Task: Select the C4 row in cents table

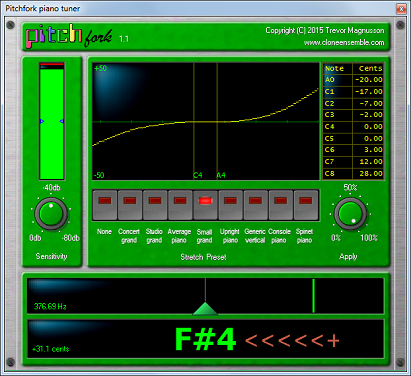Action: point(353,127)
